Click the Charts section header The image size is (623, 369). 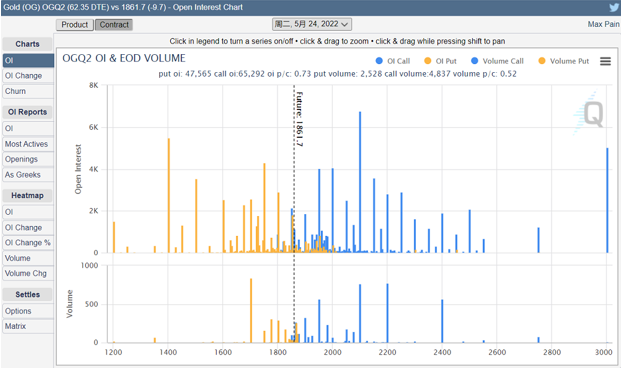27,44
